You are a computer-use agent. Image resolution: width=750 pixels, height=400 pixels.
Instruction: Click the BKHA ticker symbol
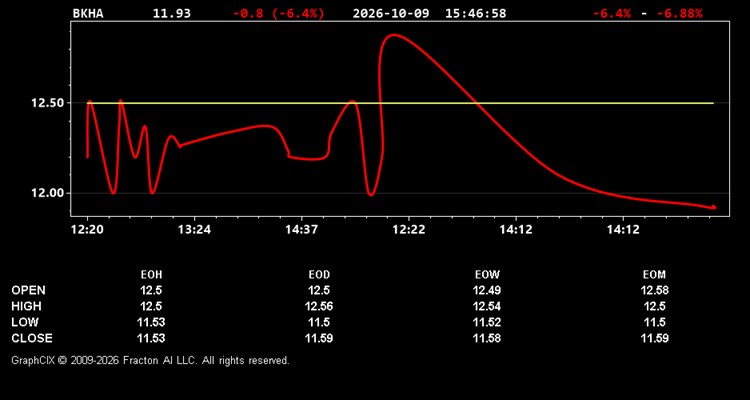[x=88, y=13]
